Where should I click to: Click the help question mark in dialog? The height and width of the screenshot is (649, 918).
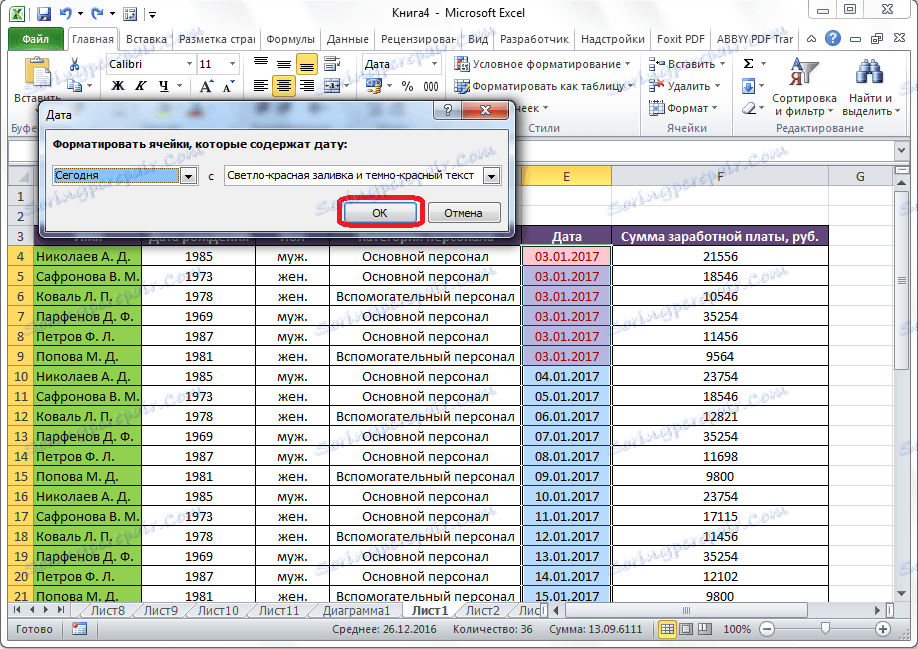449,110
